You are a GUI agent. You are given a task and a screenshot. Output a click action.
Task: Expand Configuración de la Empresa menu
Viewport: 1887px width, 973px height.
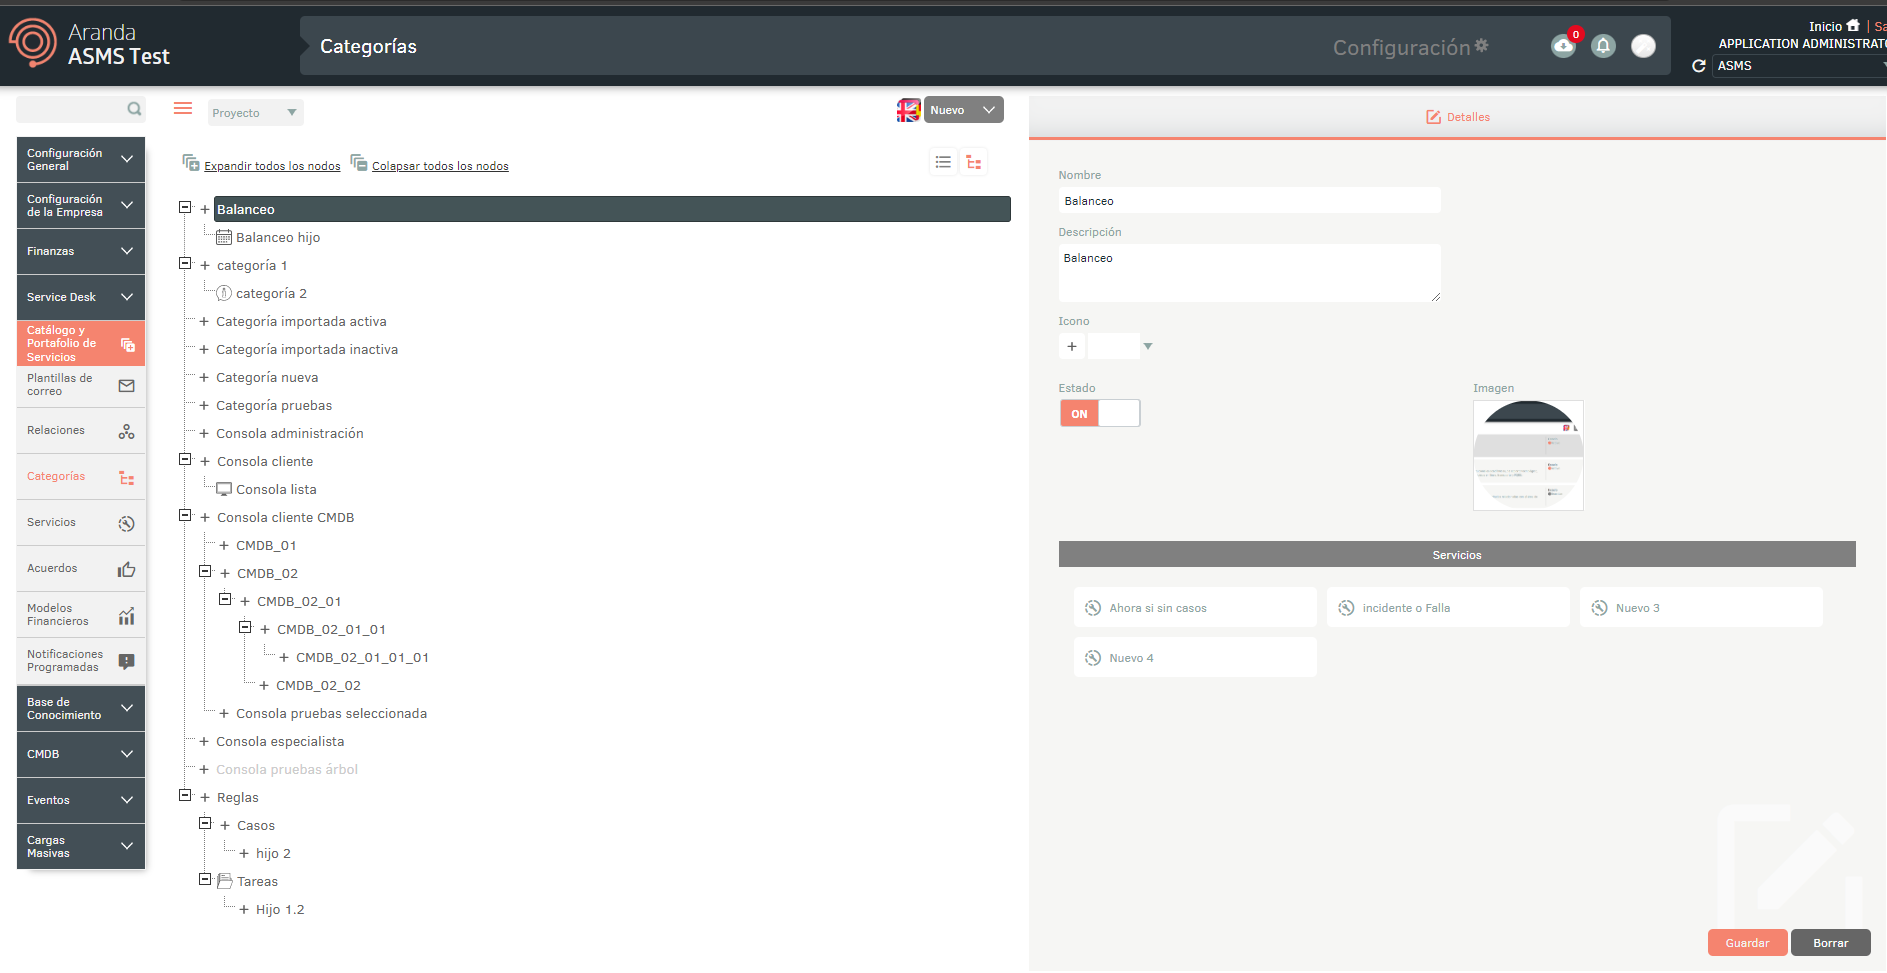tap(81, 205)
